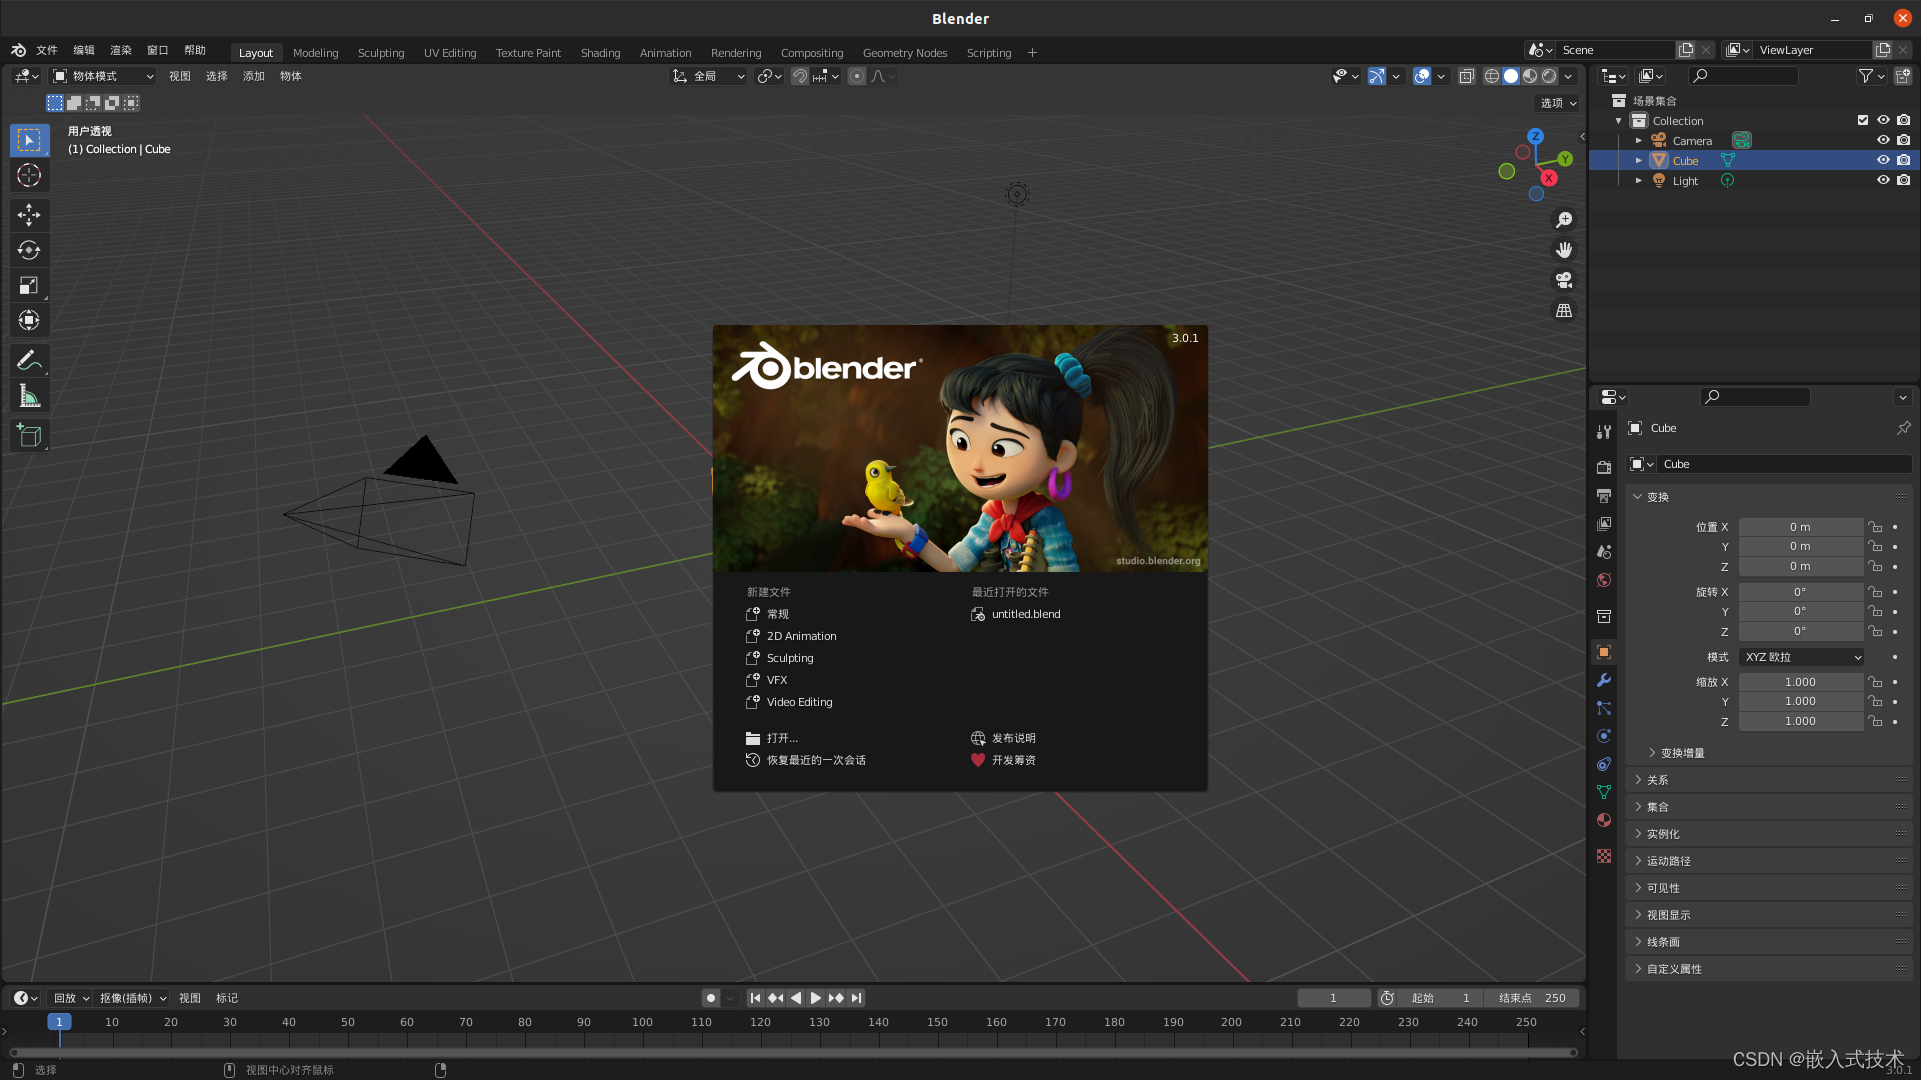The image size is (1921, 1080).
Task: Click 2D Animation new file option
Action: pyautogui.click(x=801, y=636)
